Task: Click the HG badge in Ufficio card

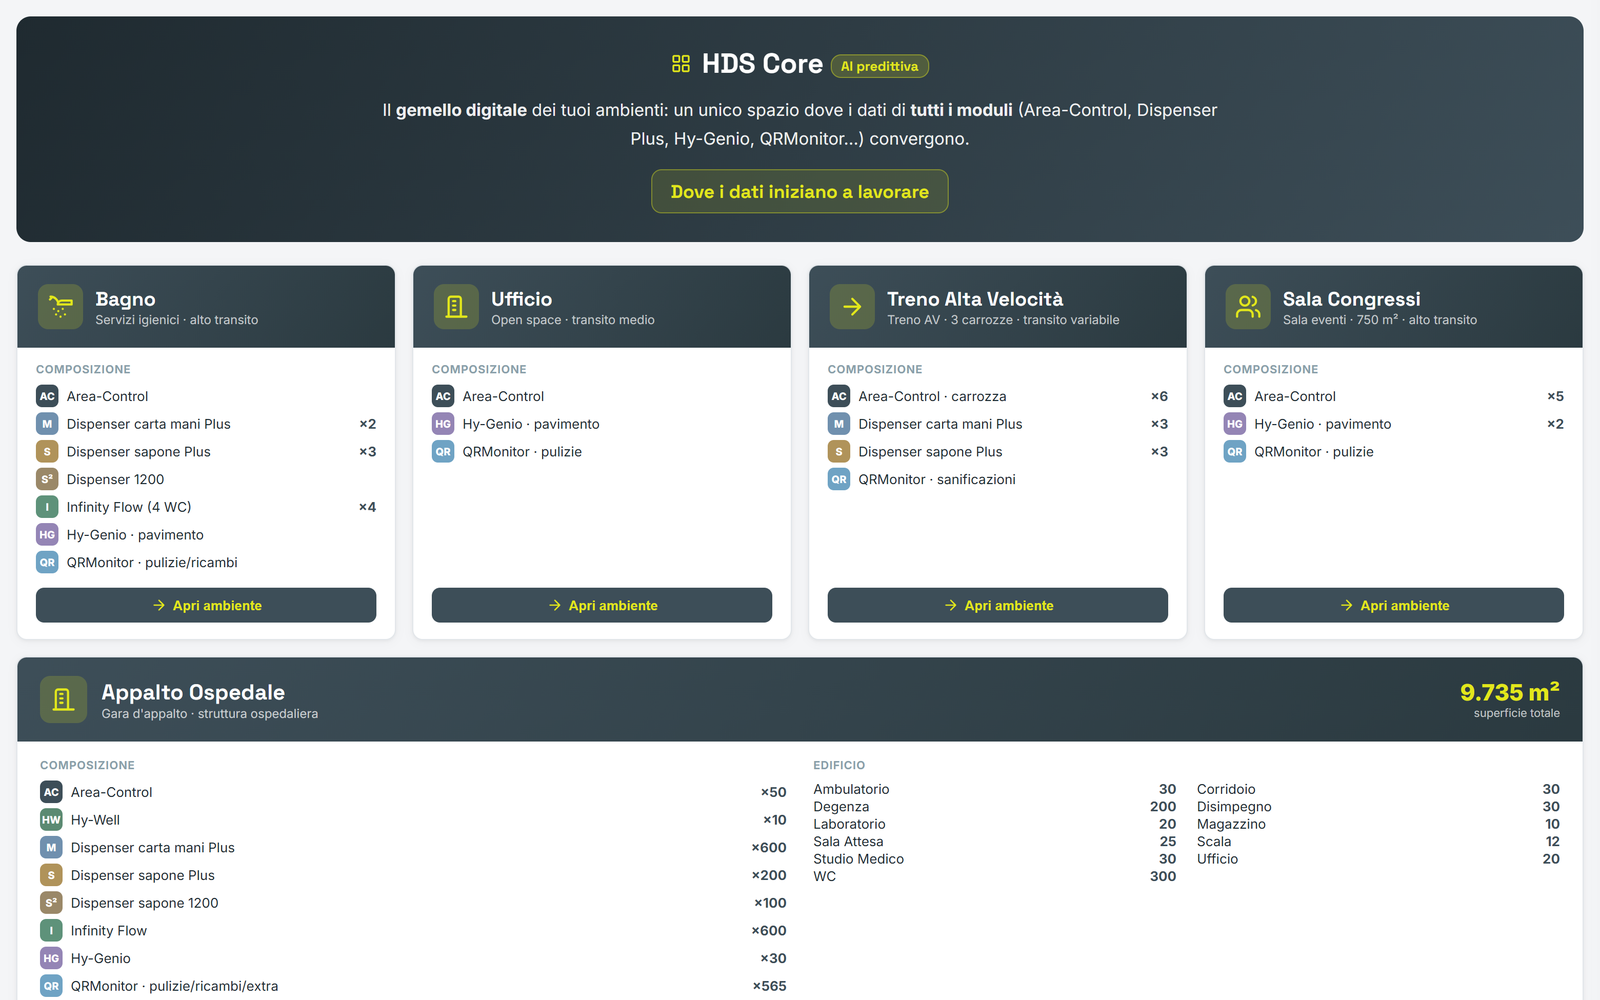Action: click(x=443, y=424)
